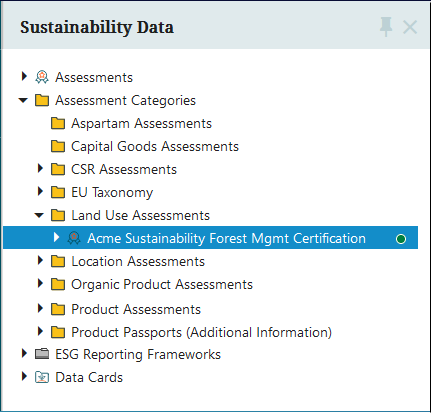
Task: Click the ESG Reporting Frameworks binder icon
Action: pyautogui.click(x=42, y=354)
